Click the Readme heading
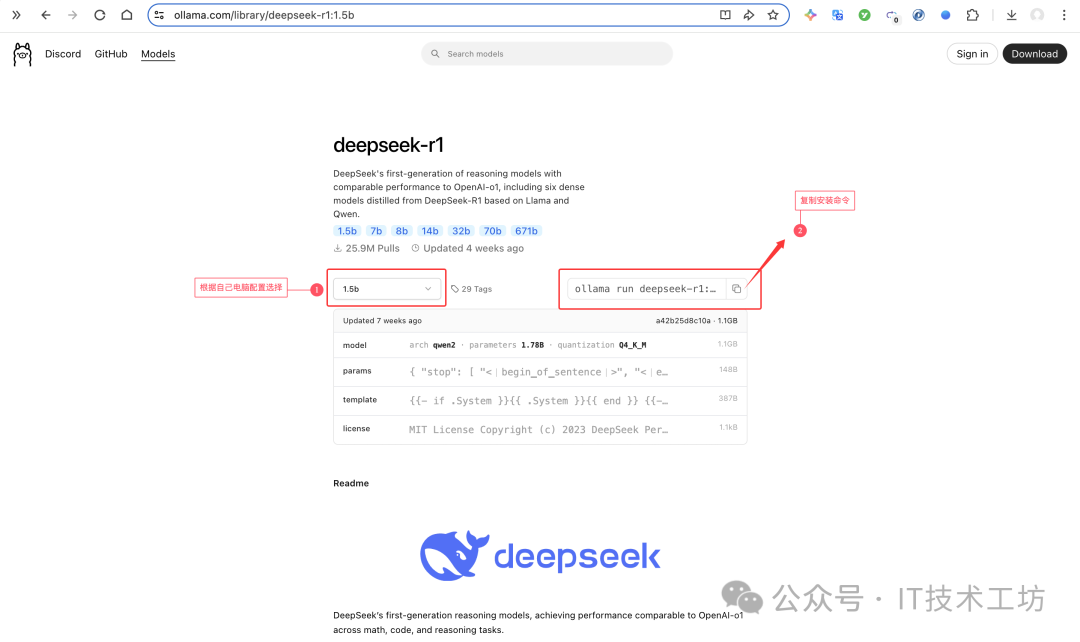Viewport: 1080px width, 642px height. click(x=351, y=483)
